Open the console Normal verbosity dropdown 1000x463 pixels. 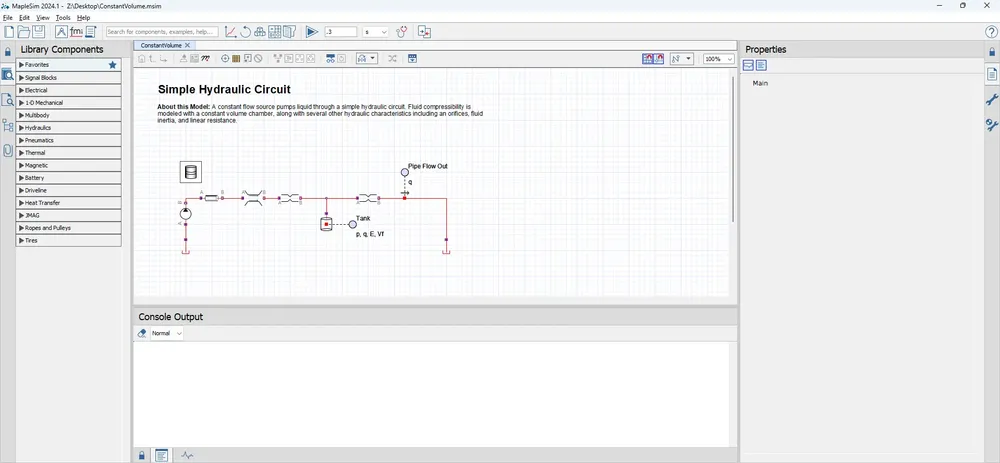[166, 333]
